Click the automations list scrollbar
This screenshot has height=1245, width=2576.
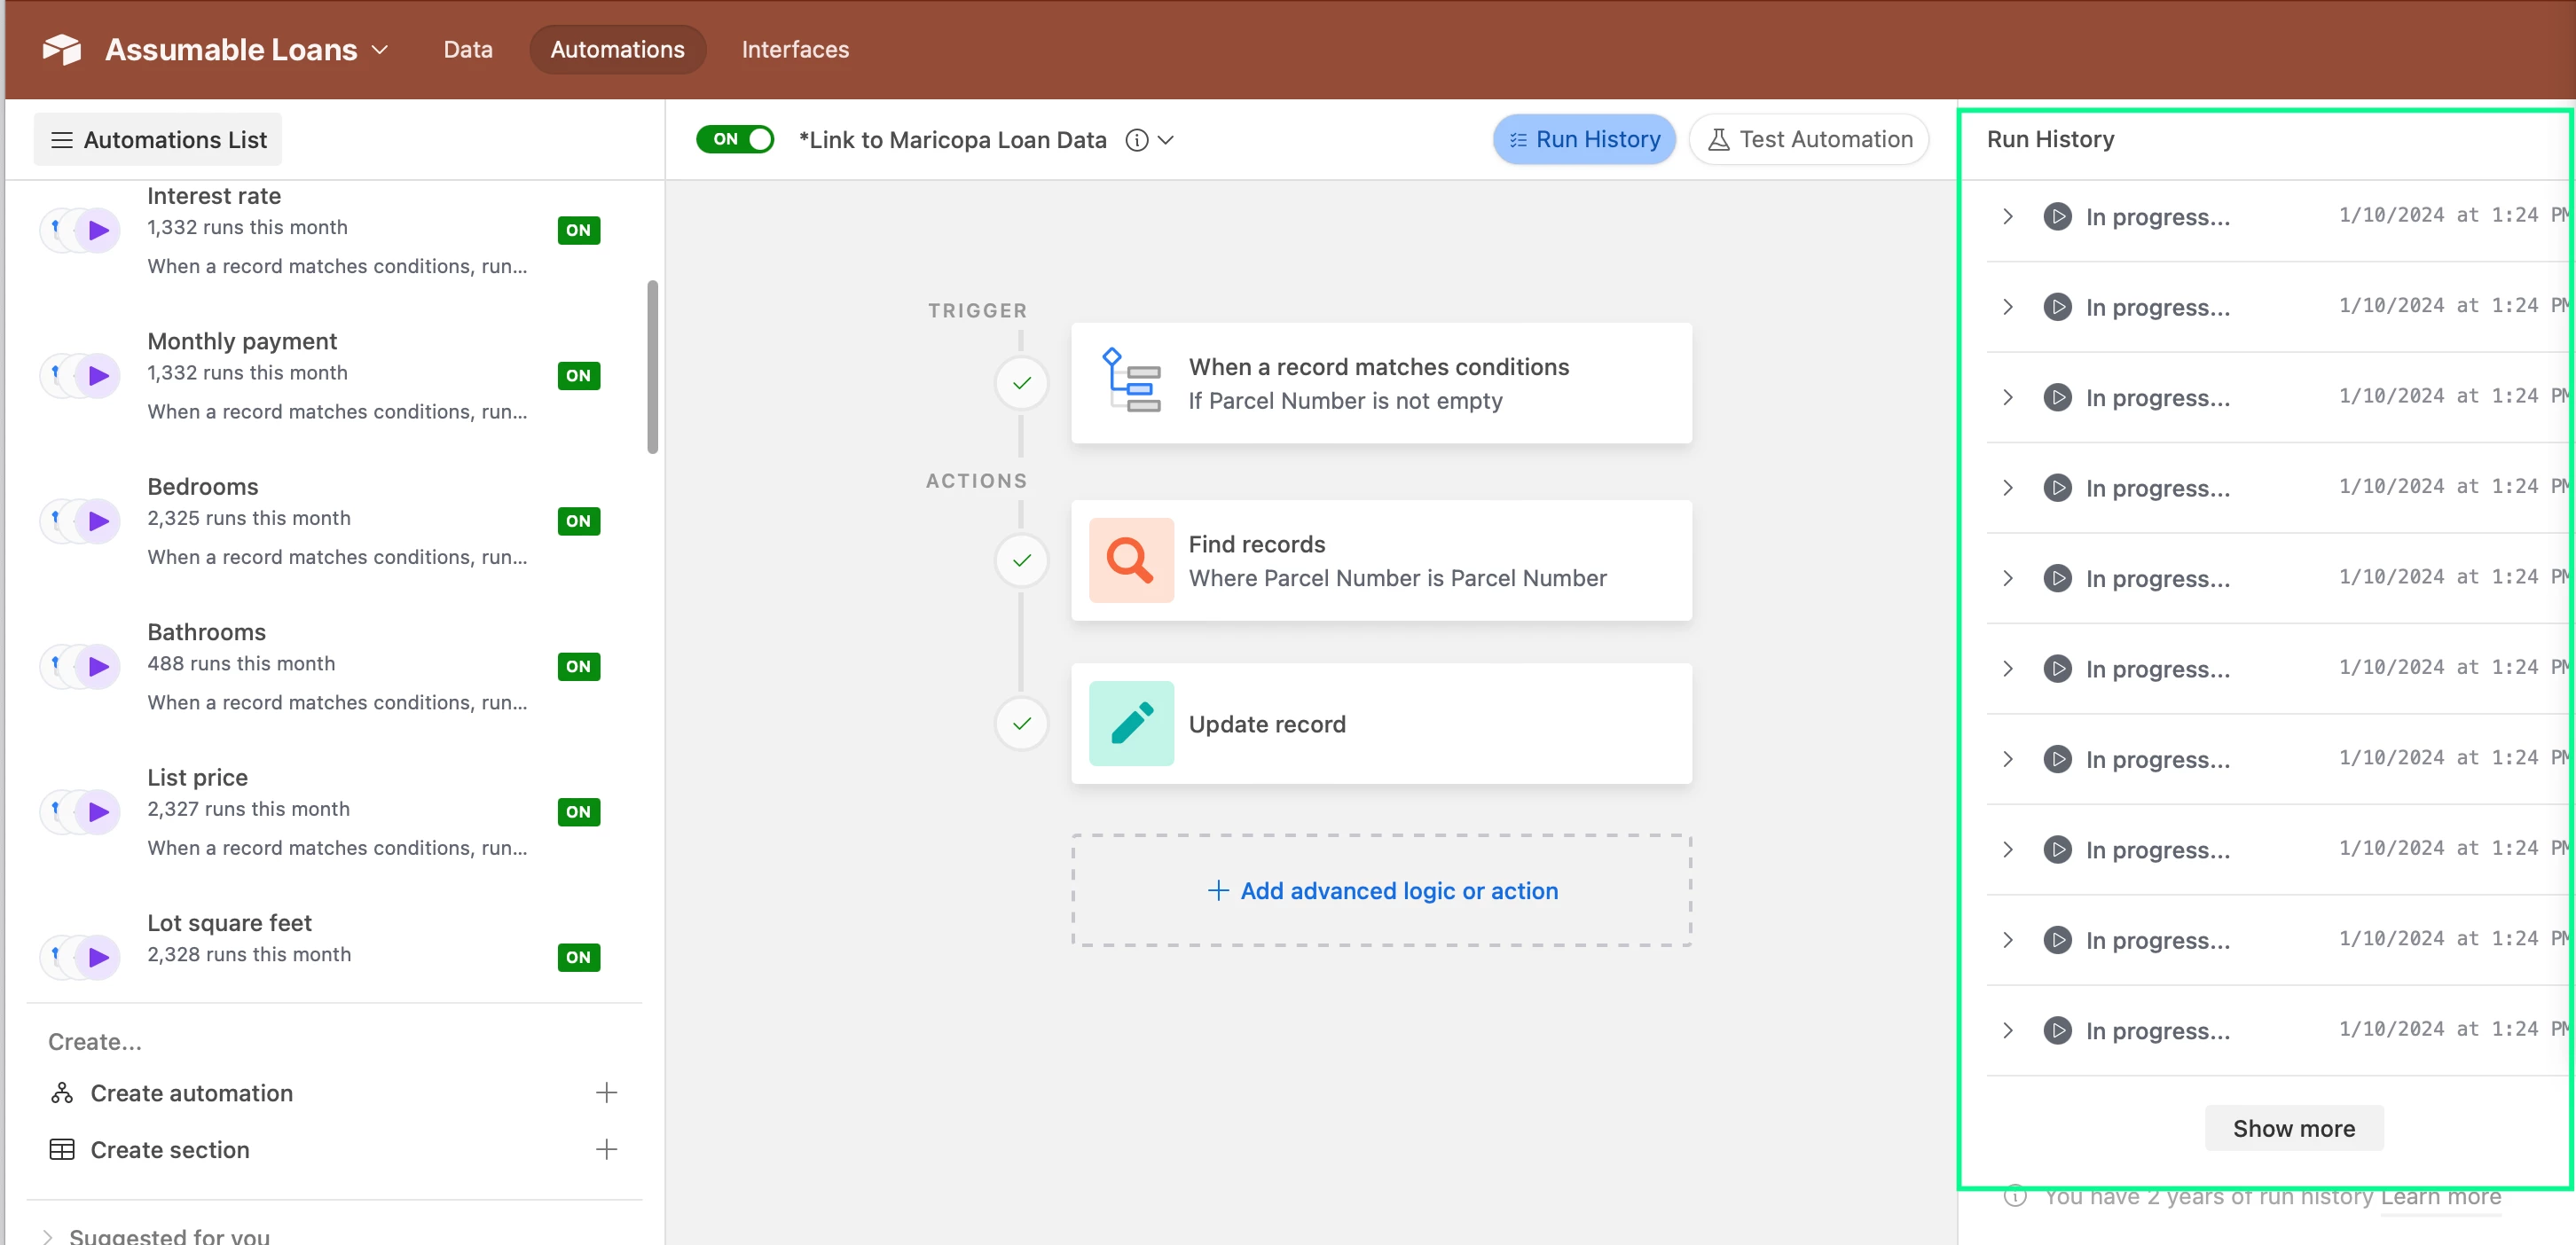[652, 367]
